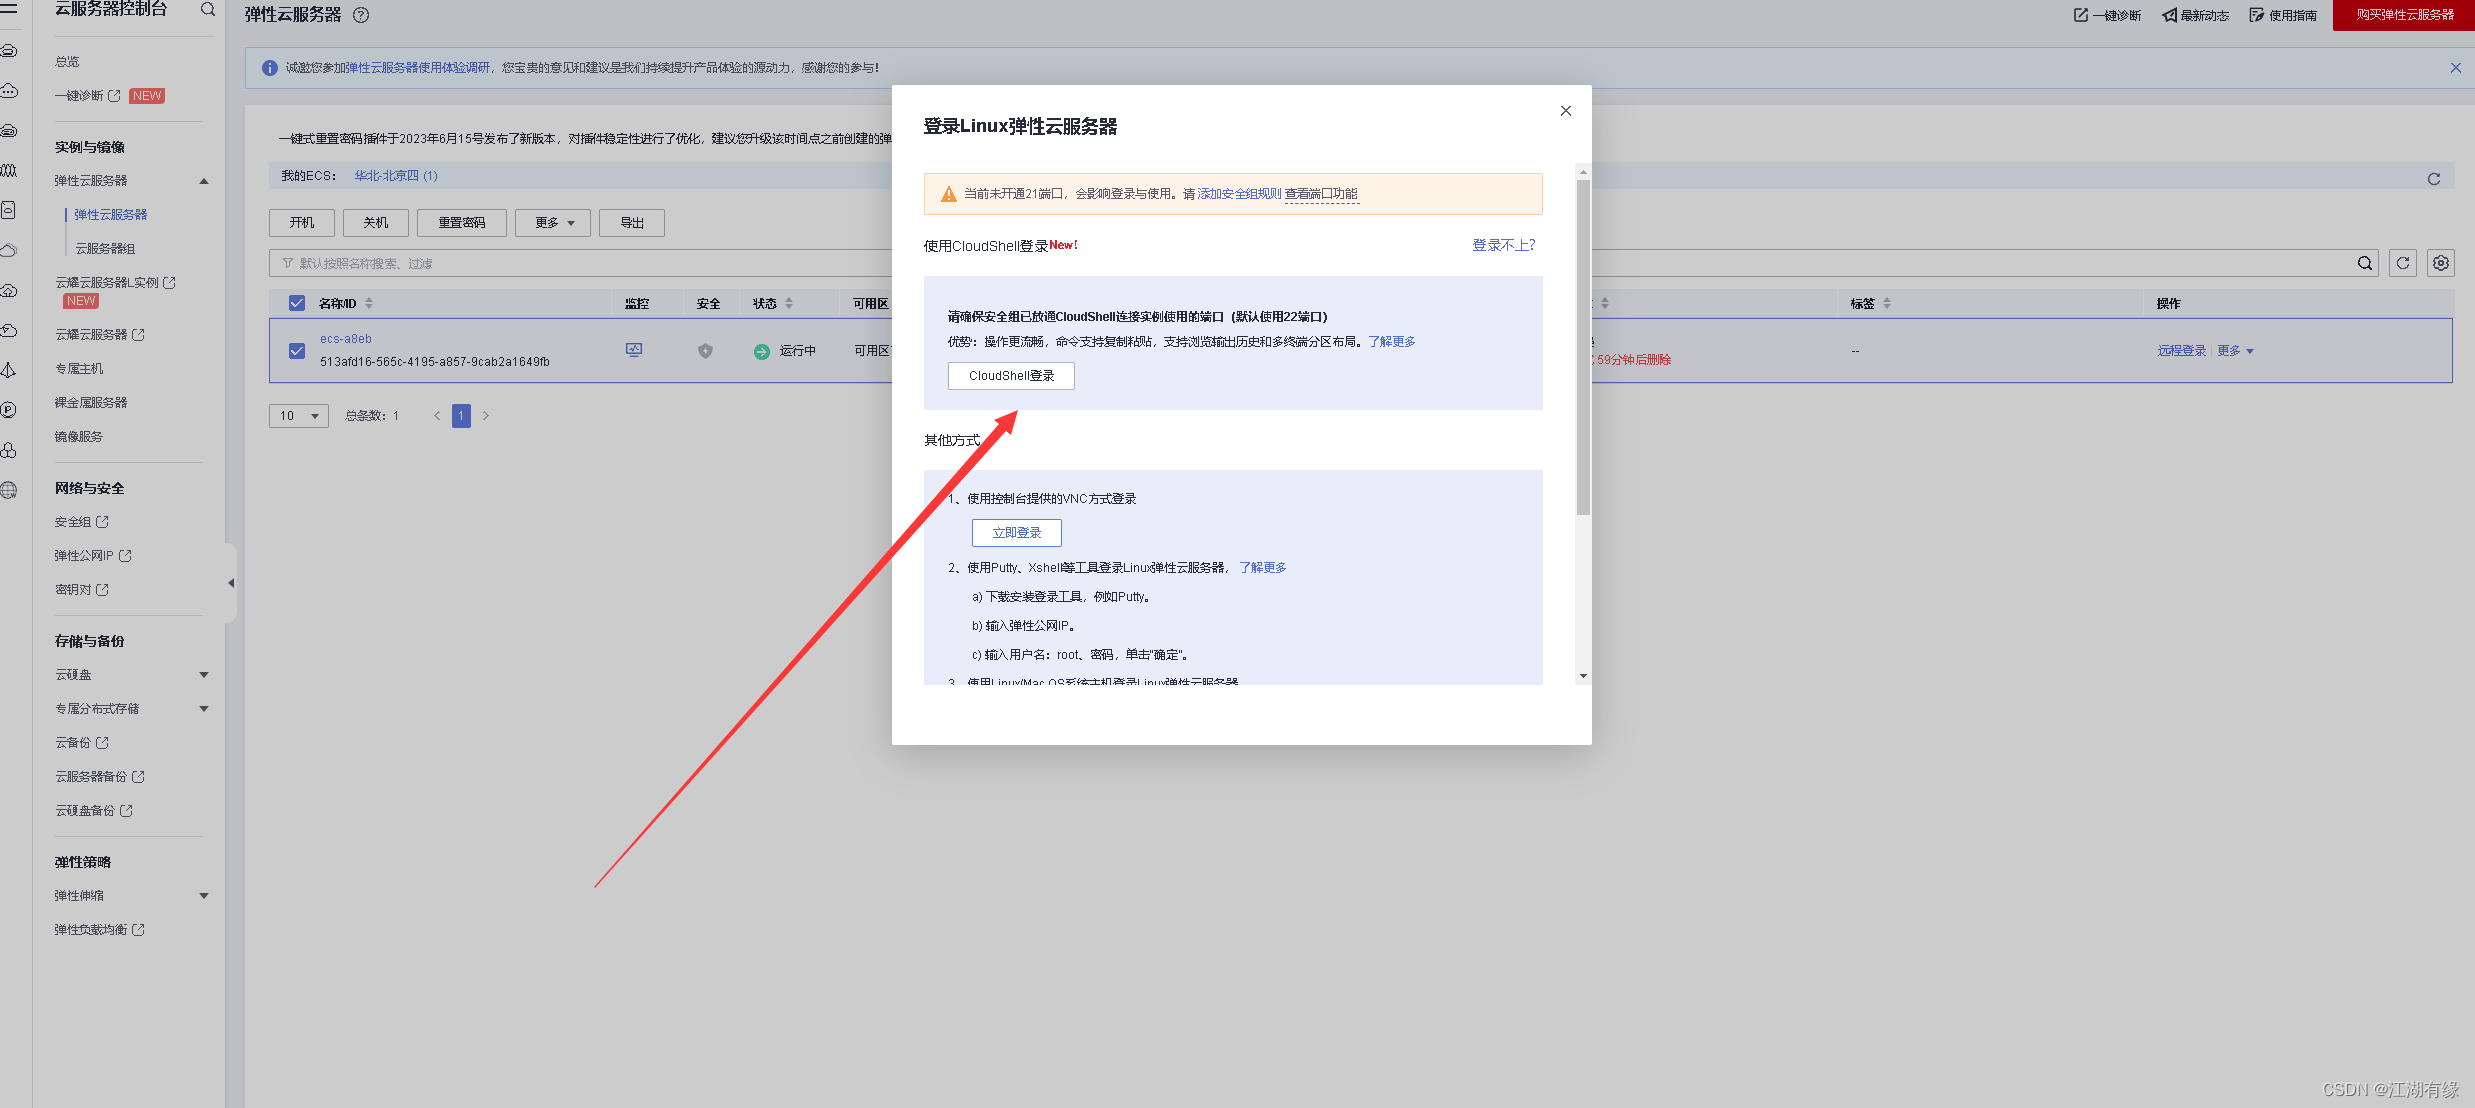
Task: Click the CloudShell登录 button
Action: (1011, 376)
